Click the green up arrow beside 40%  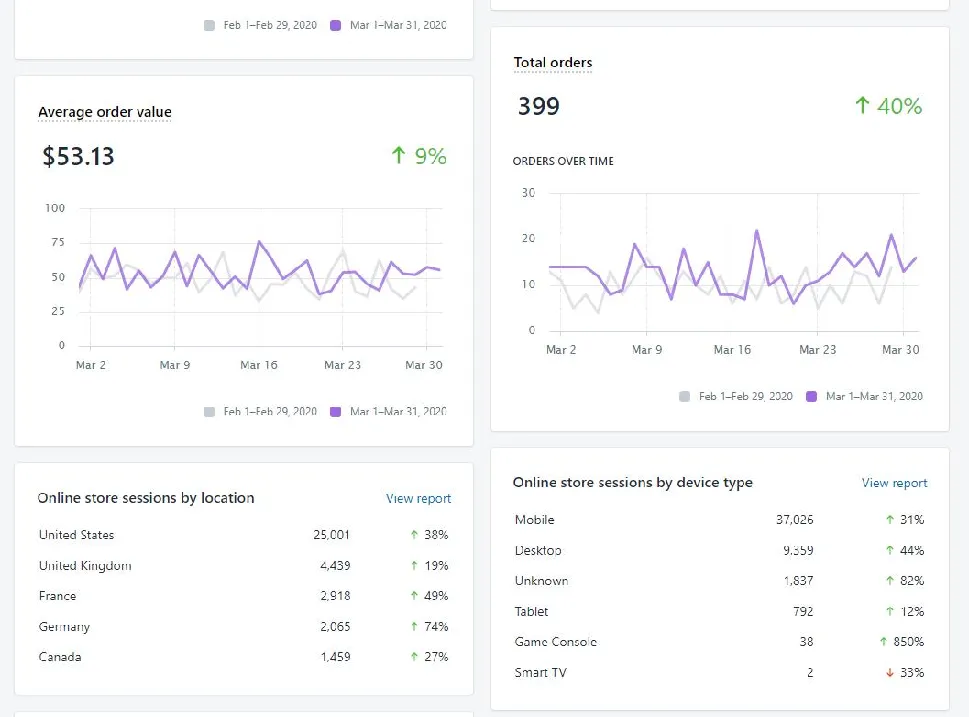(862, 105)
